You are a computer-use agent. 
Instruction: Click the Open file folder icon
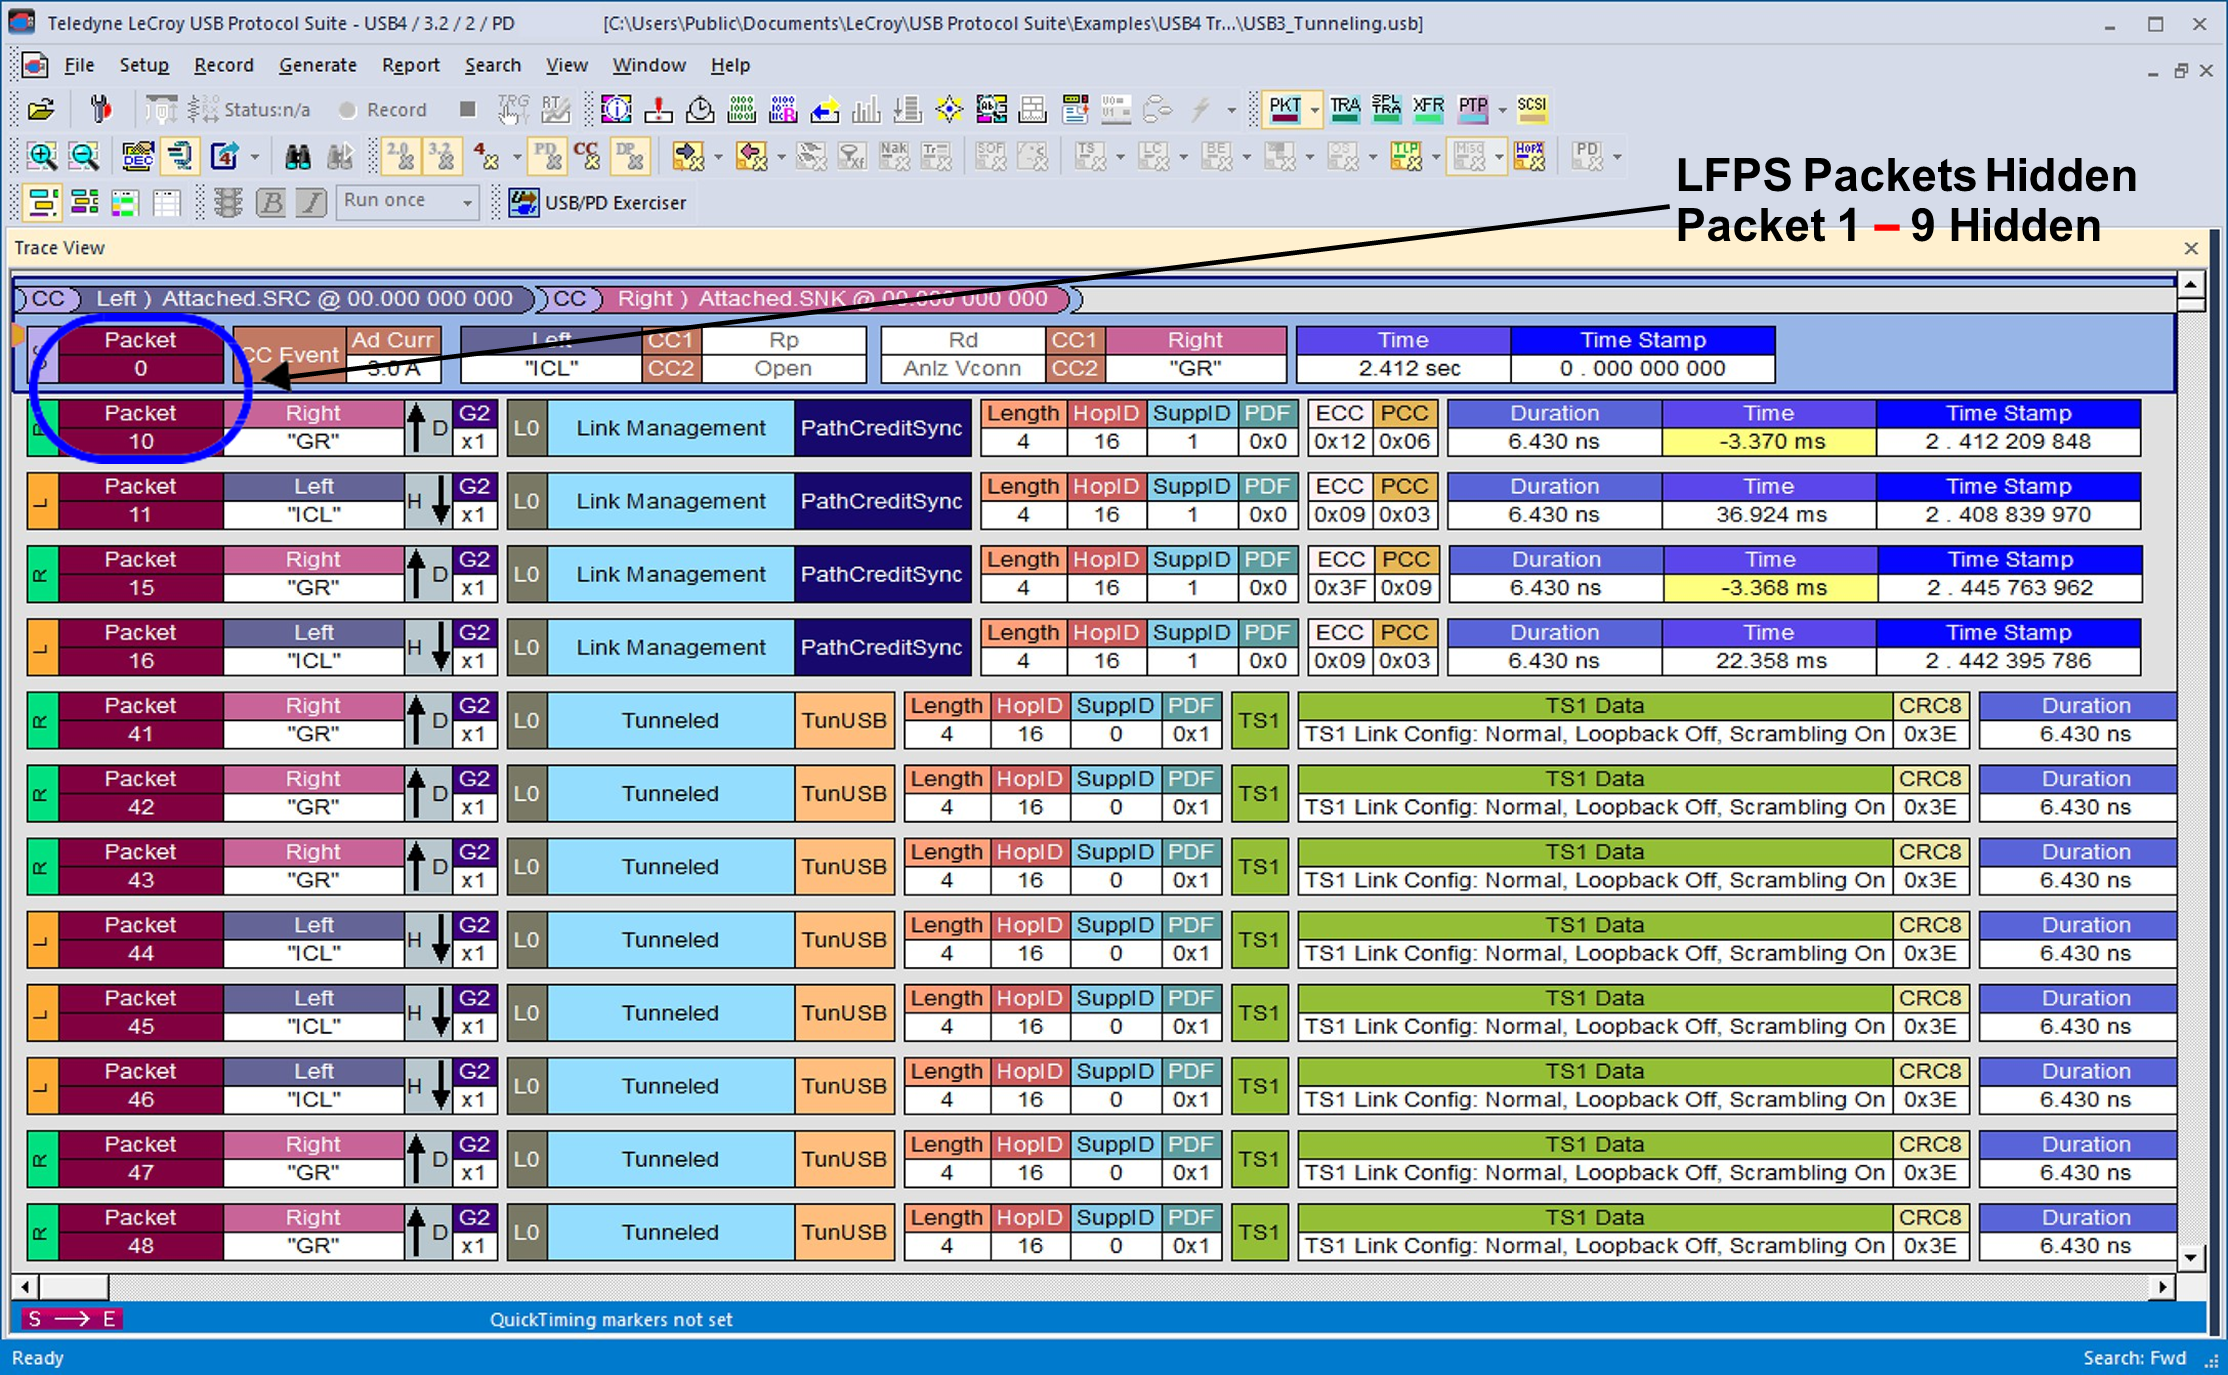click(x=41, y=109)
